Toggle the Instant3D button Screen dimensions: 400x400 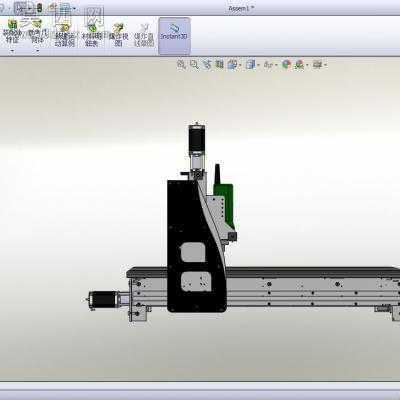coord(174,35)
